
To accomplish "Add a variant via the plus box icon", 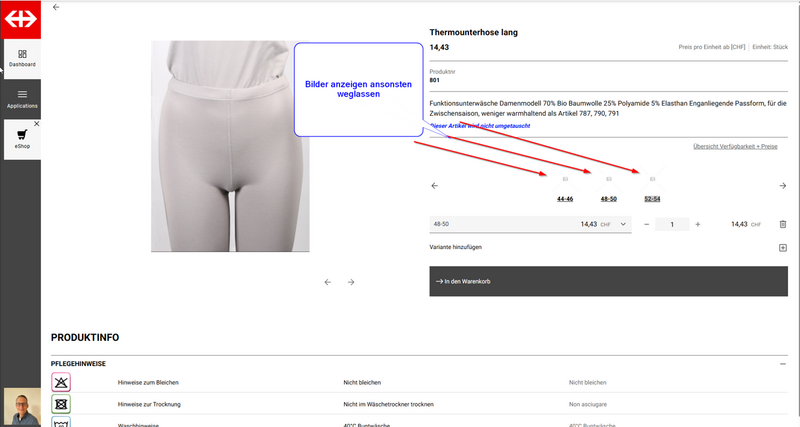I will click(x=782, y=247).
